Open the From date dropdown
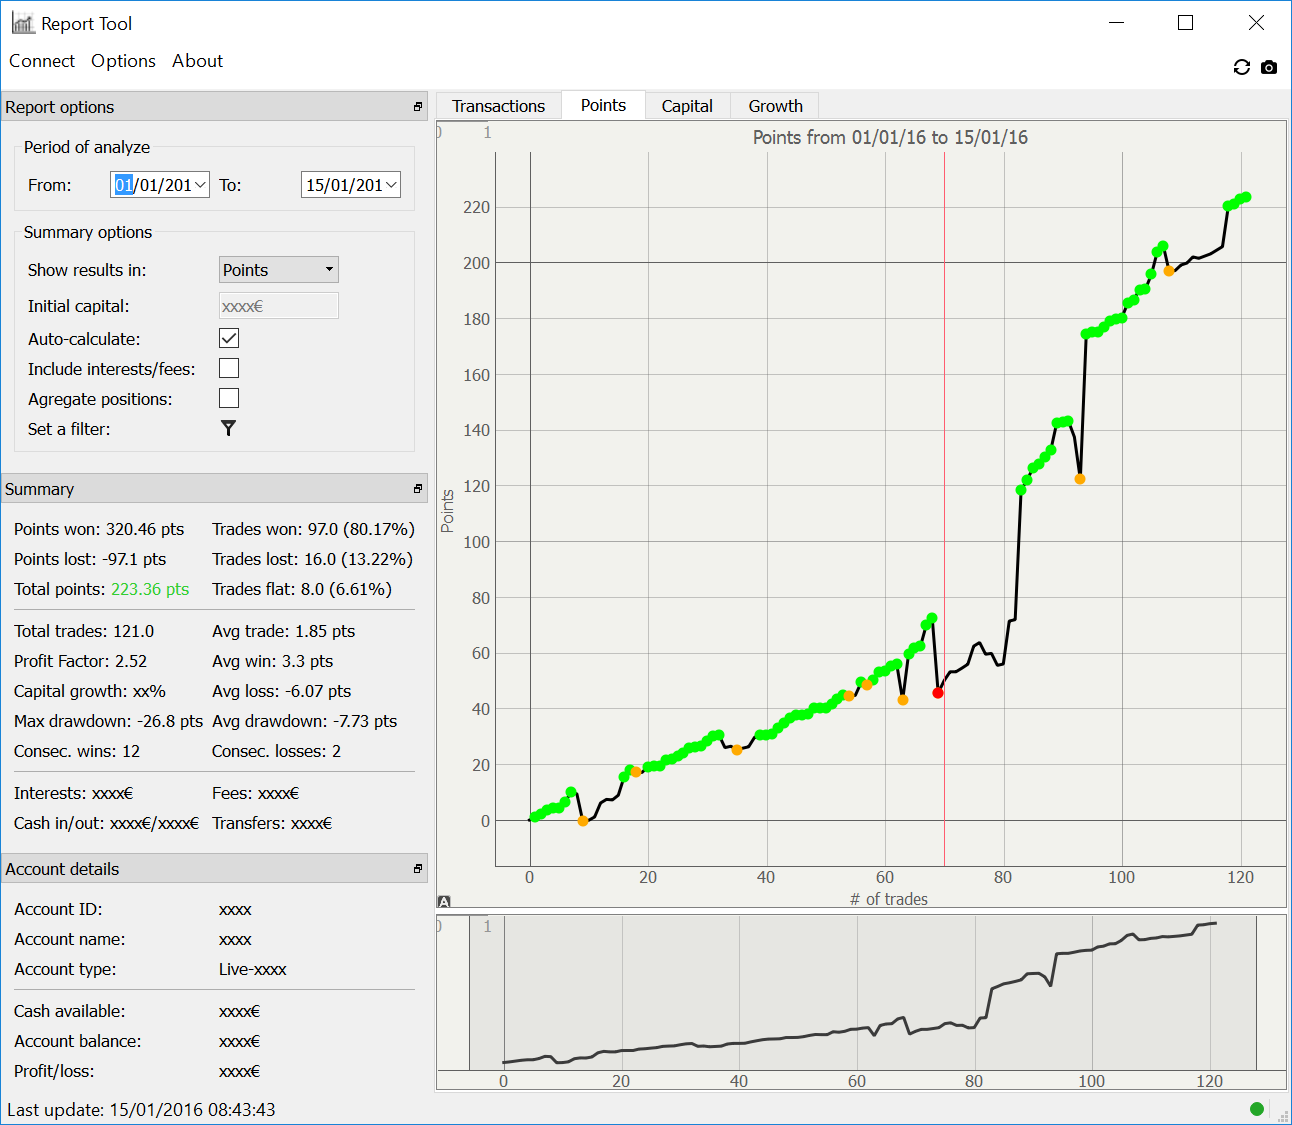Screen dimensions: 1292x1125 200,185
